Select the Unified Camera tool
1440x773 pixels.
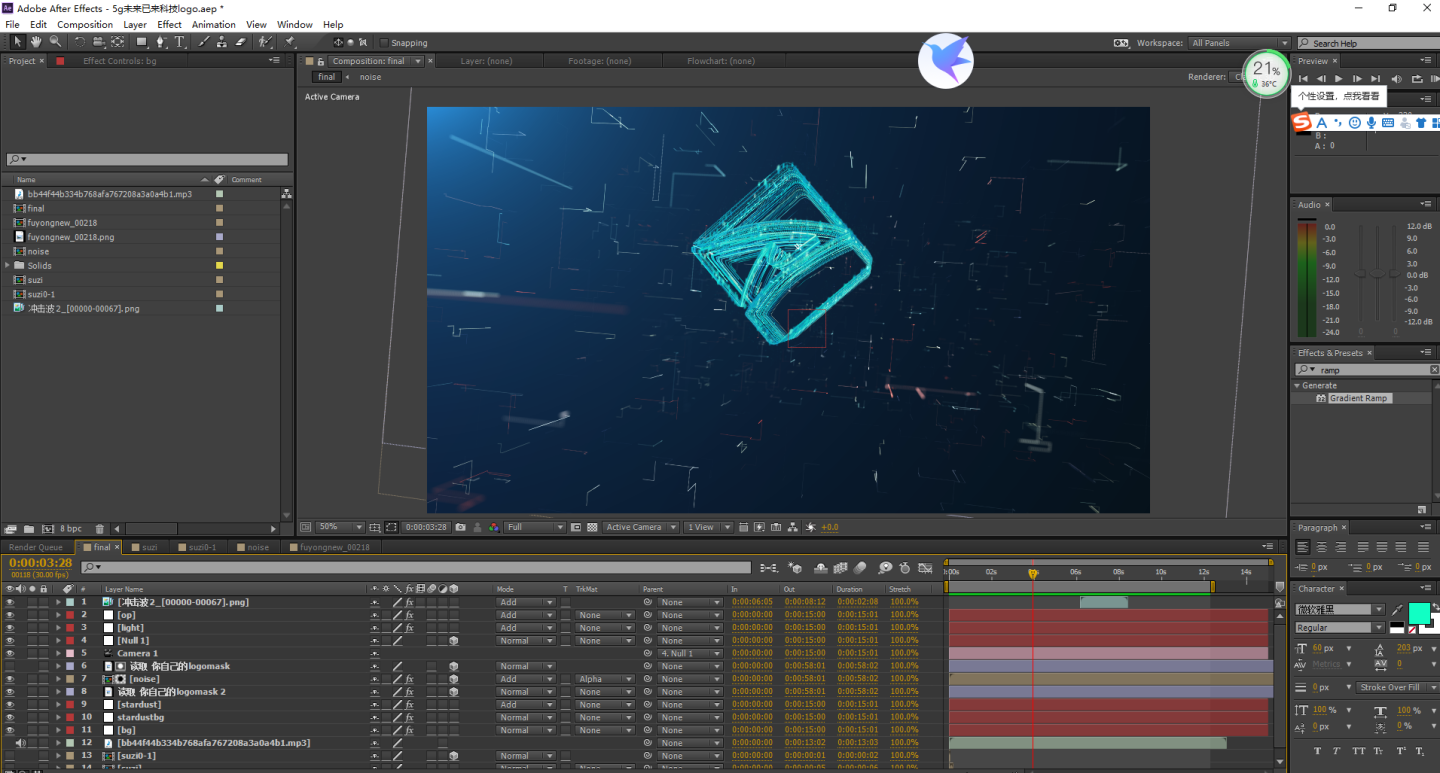[x=98, y=42]
